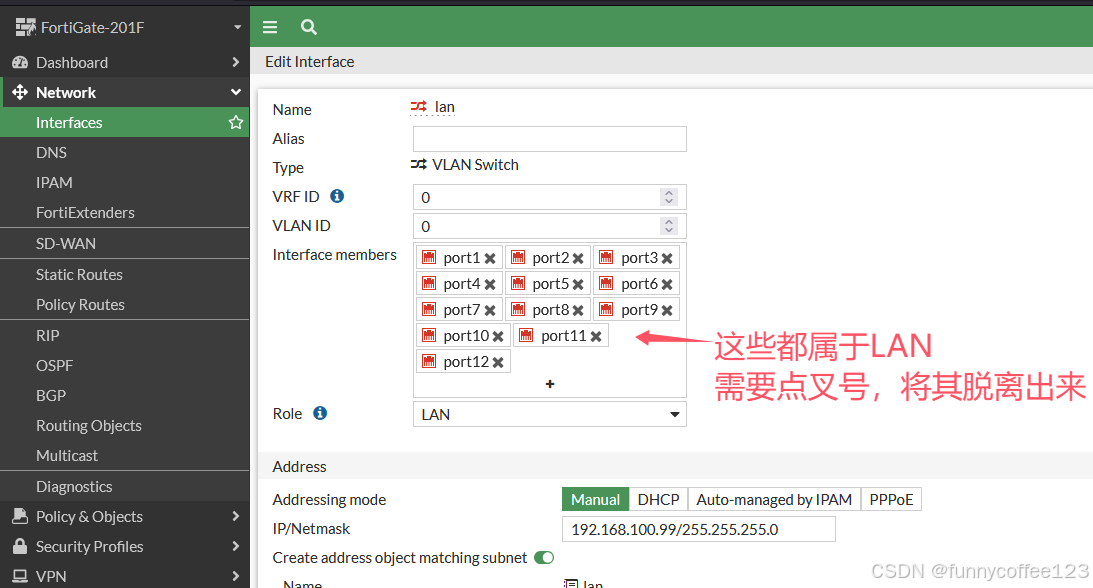Click the VRF ID info icon
This screenshot has width=1093, height=588.
(337, 196)
